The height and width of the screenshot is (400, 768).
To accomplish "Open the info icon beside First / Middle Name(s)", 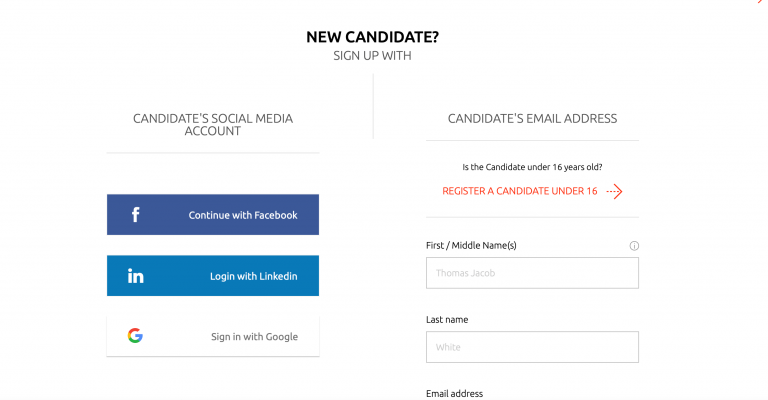I will click(634, 246).
